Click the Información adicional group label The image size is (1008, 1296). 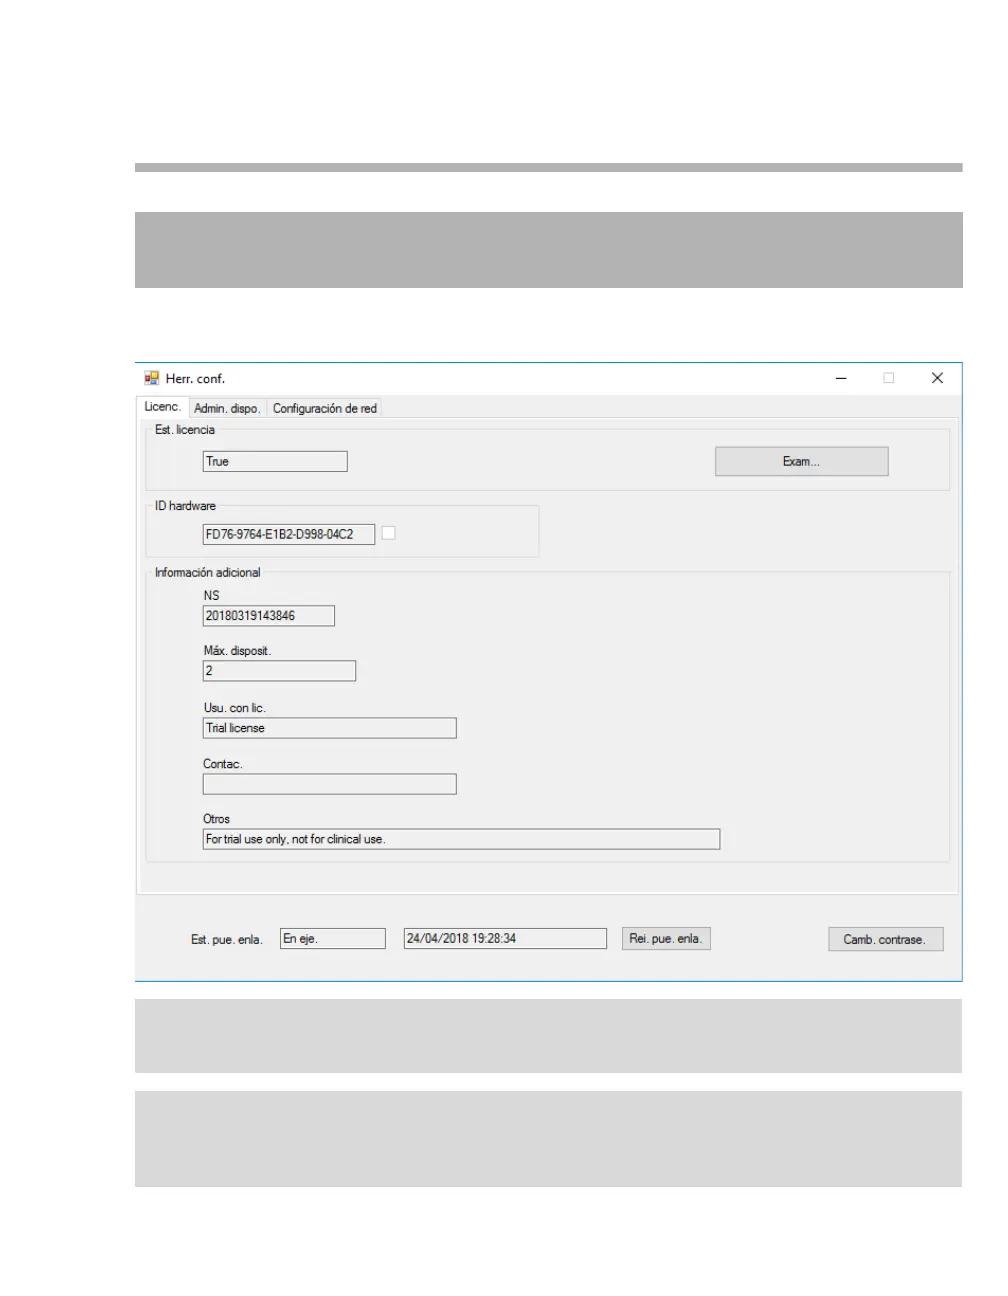(207, 572)
